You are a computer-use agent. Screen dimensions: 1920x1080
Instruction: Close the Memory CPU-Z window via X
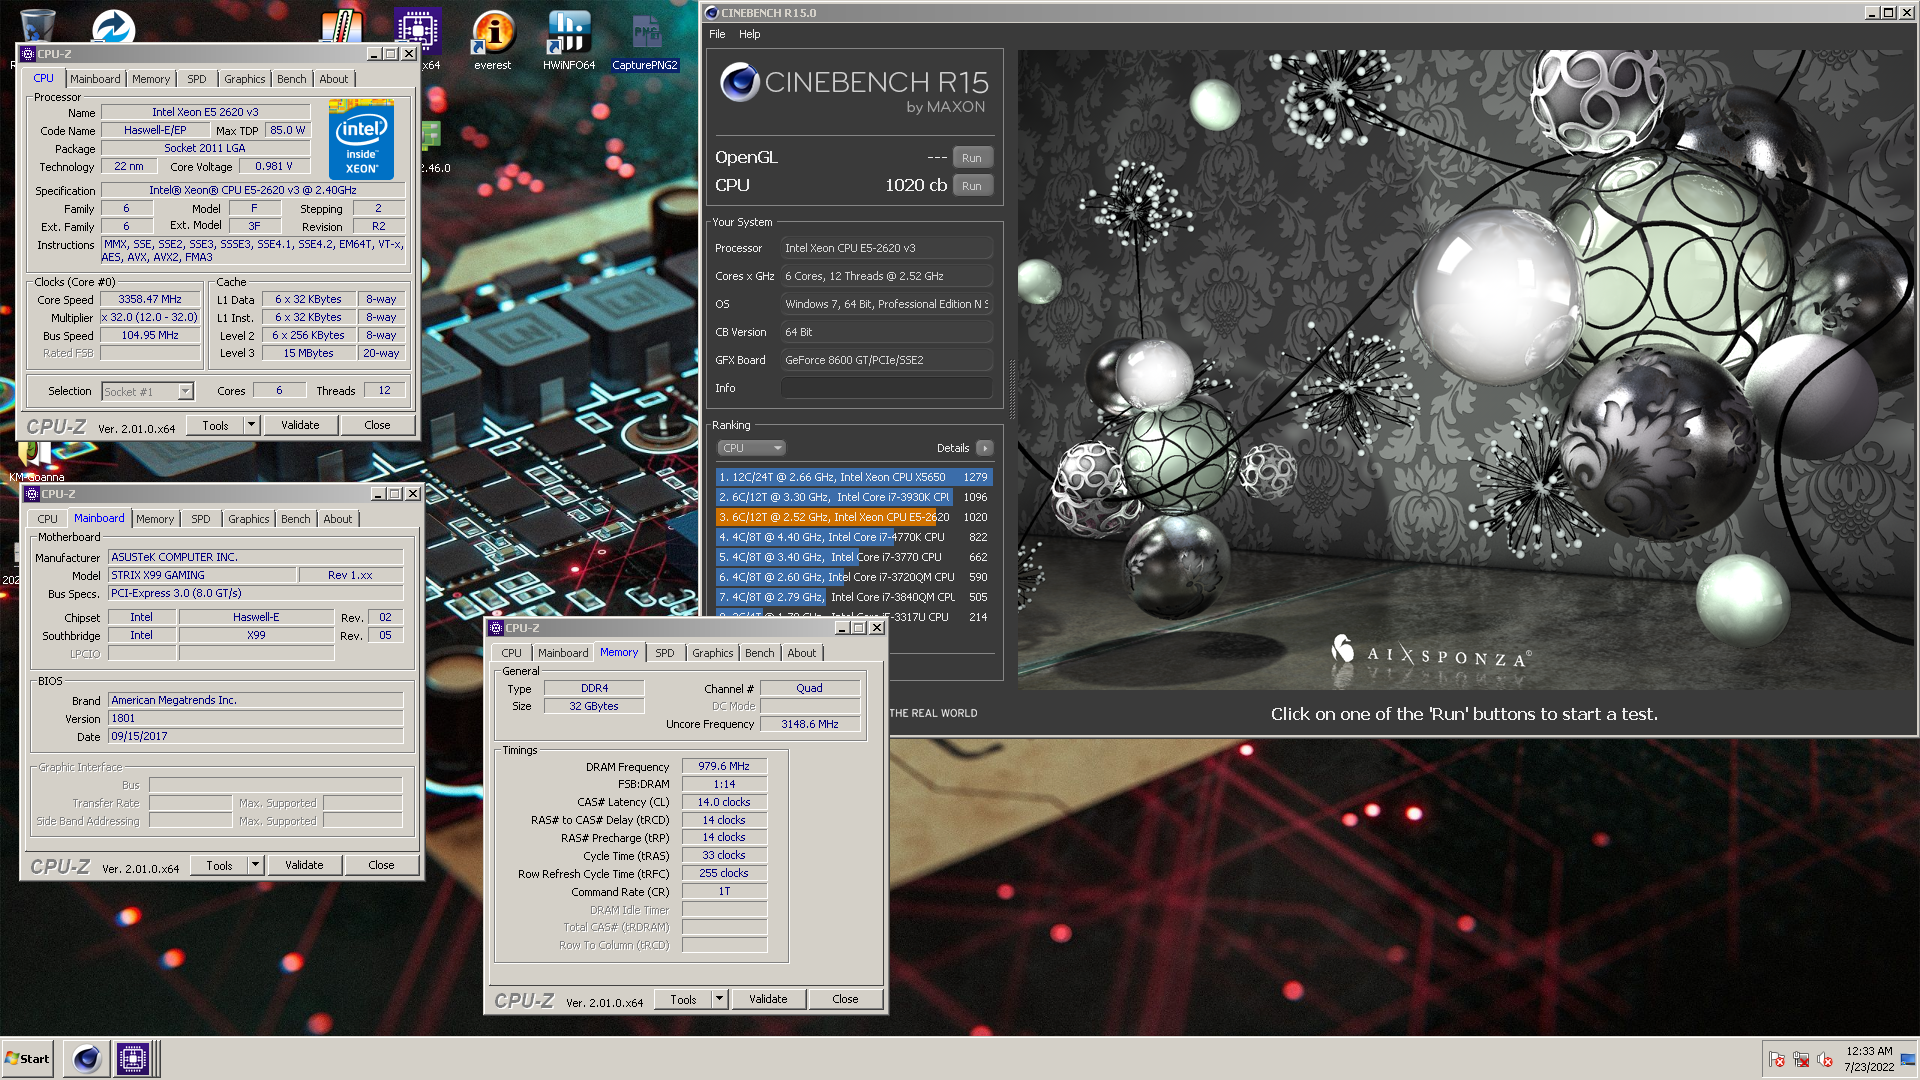[x=877, y=628]
